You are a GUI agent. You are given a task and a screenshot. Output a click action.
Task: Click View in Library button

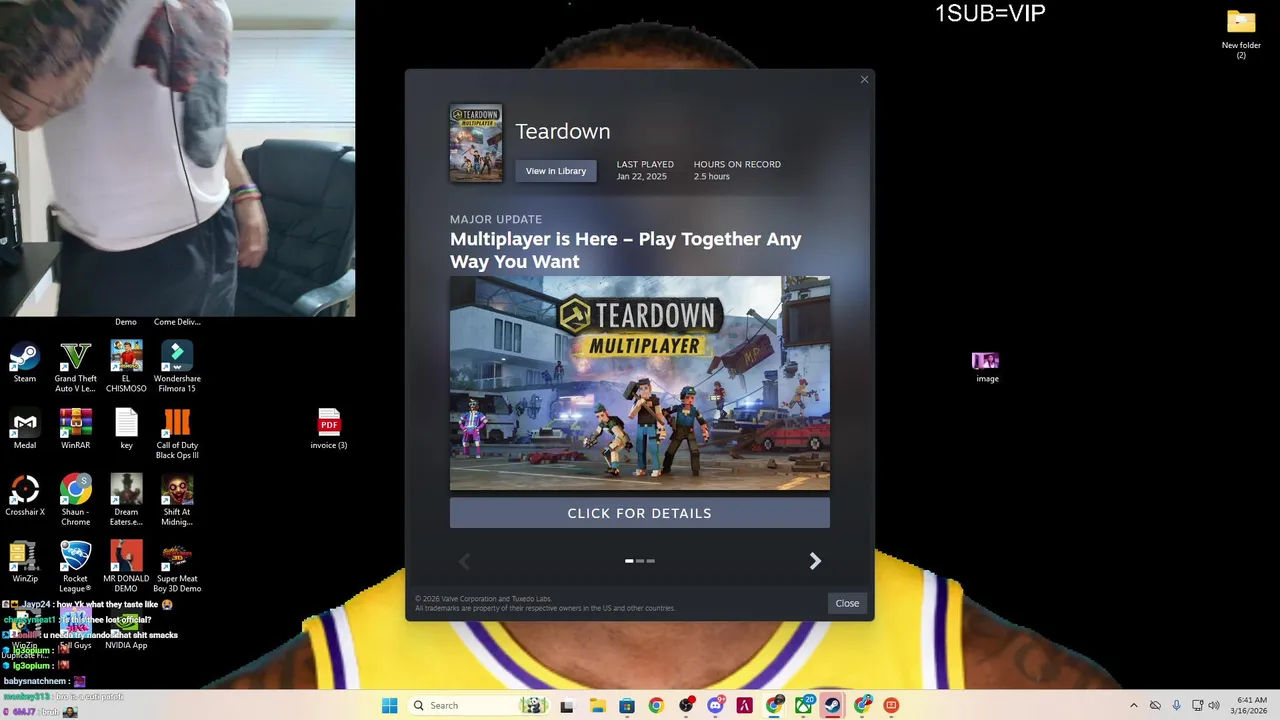(x=556, y=171)
